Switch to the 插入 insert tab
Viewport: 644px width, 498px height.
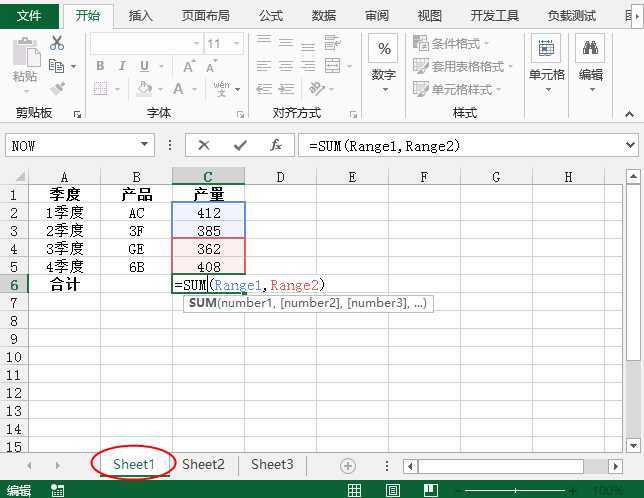point(140,16)
